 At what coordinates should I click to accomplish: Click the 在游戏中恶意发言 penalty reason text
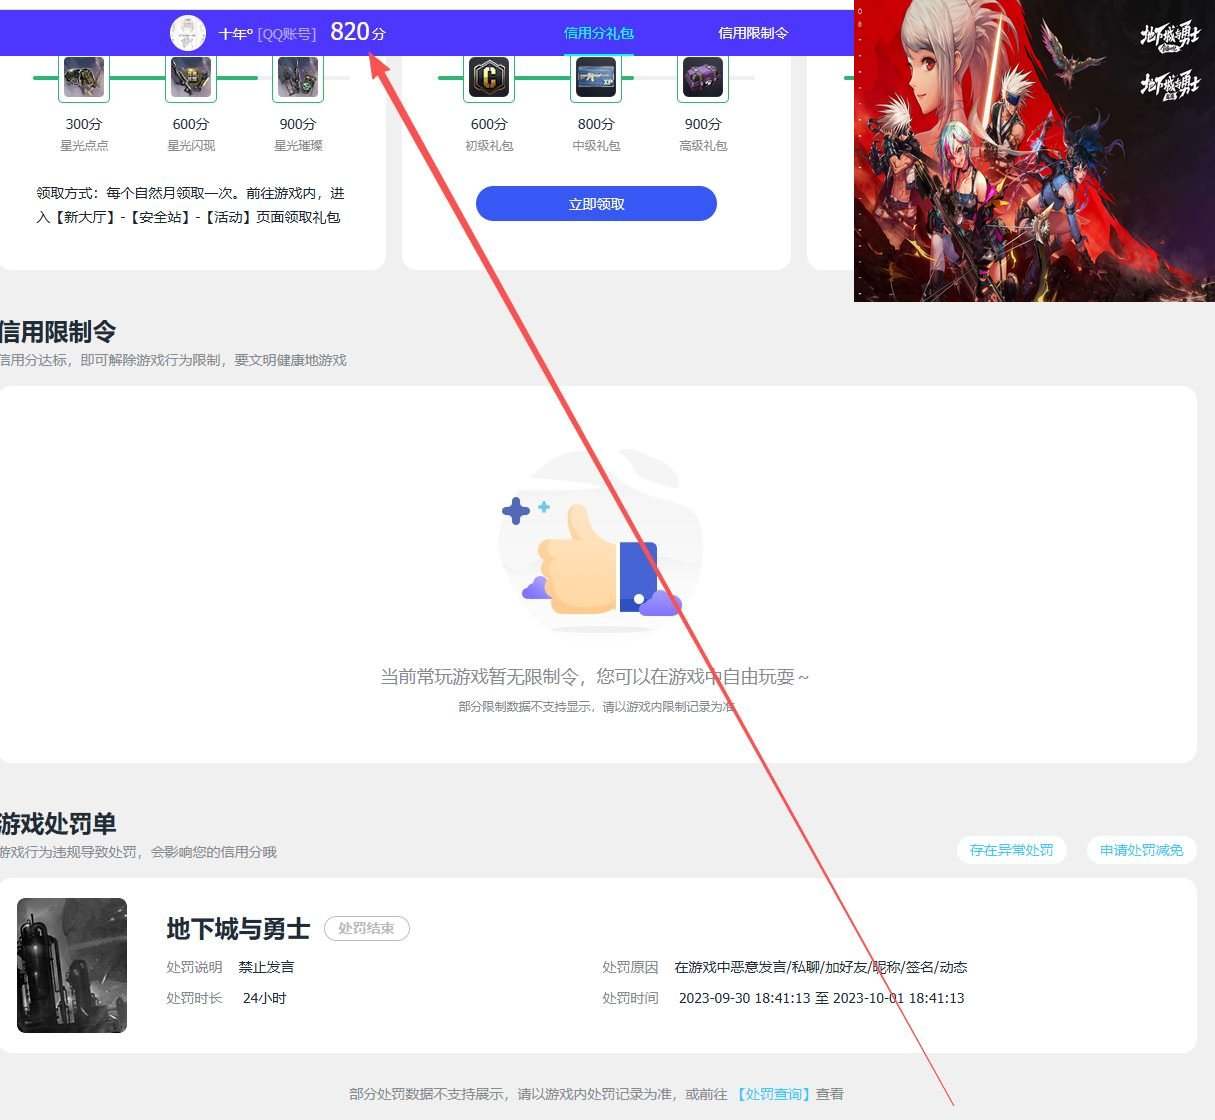pyautogui.click(x=821, y=967)
